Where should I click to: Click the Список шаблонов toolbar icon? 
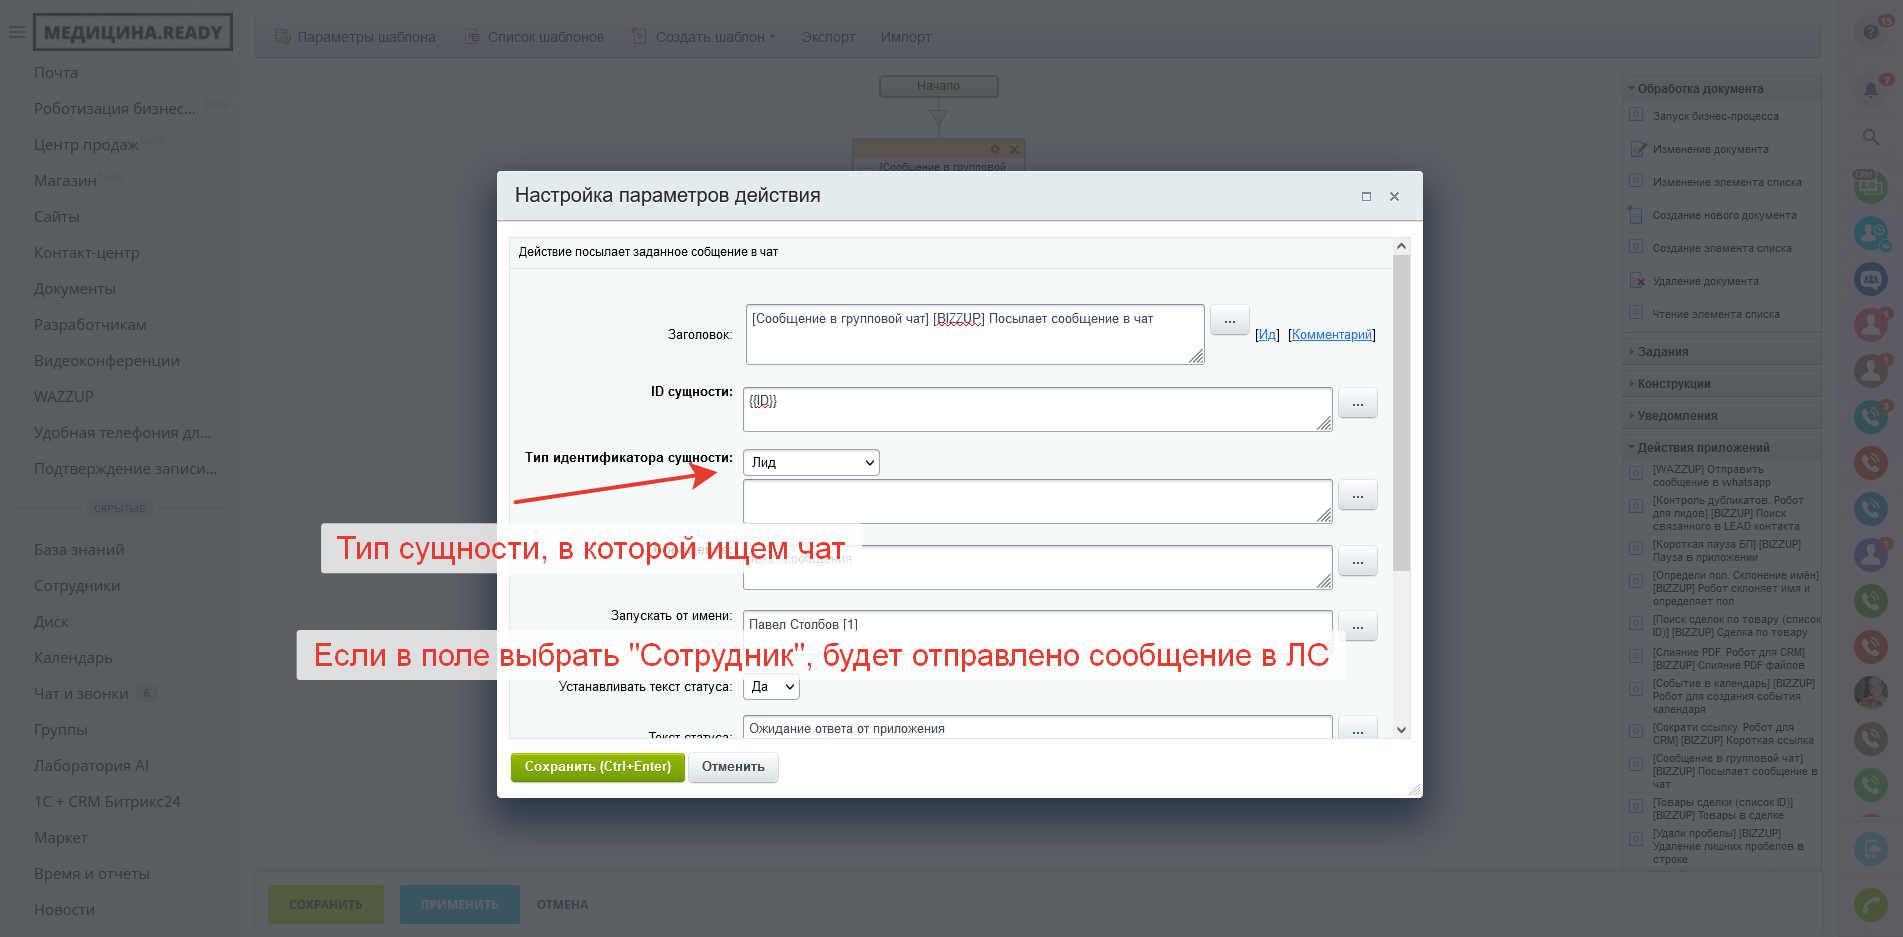tap(472, 37)
